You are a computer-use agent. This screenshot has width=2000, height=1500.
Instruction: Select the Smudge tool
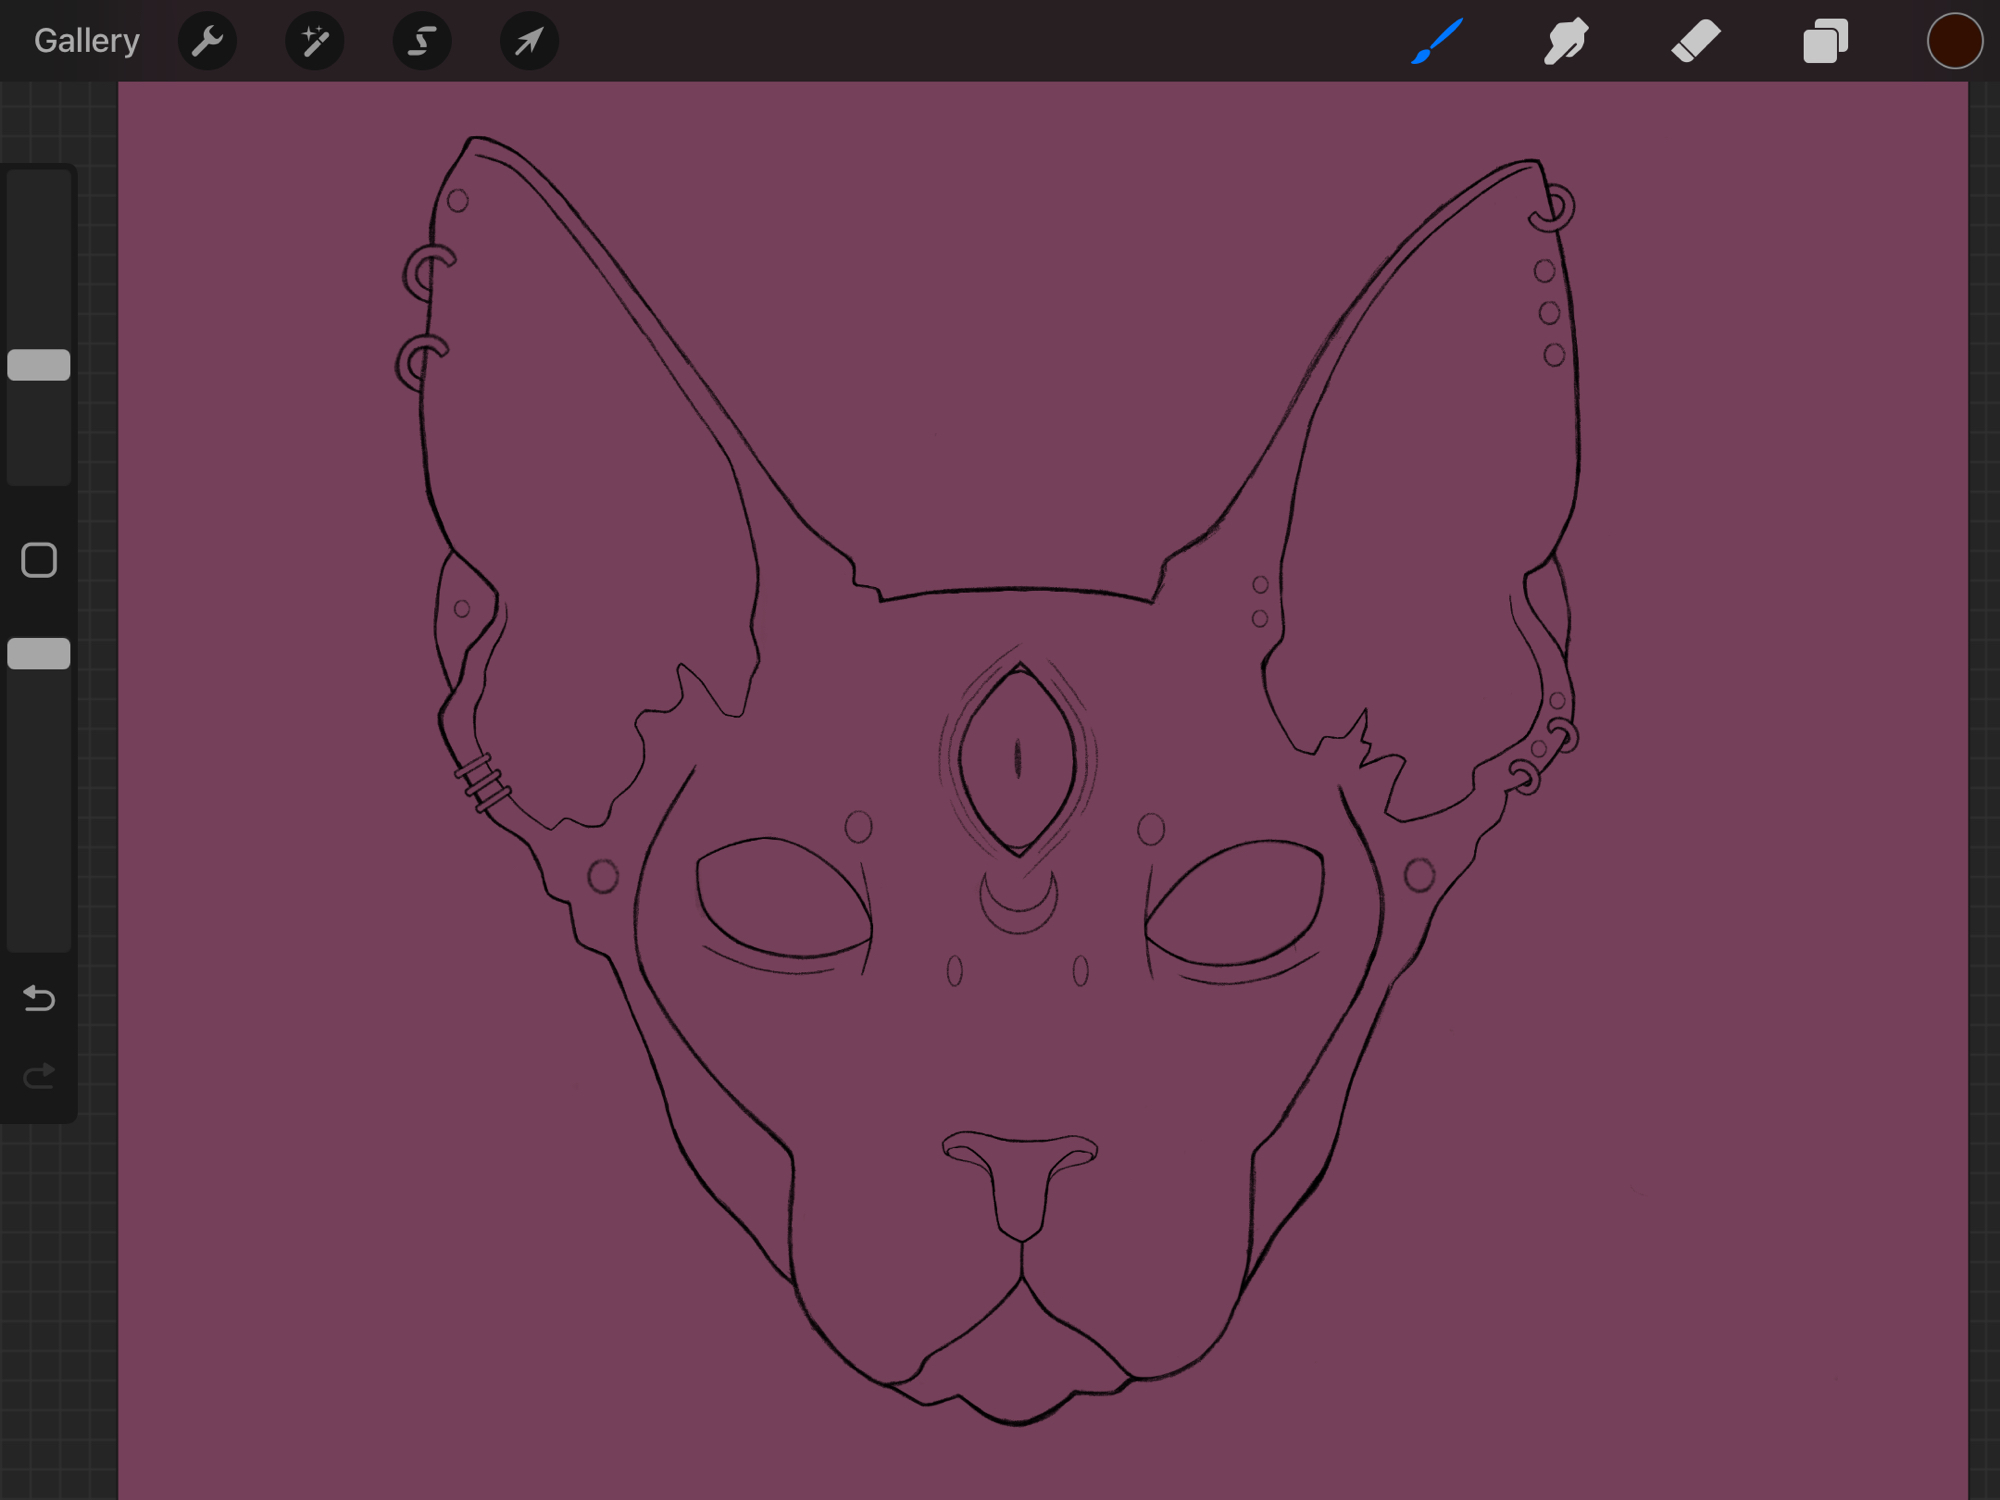pyautogui.click(x=1566, y=41)
